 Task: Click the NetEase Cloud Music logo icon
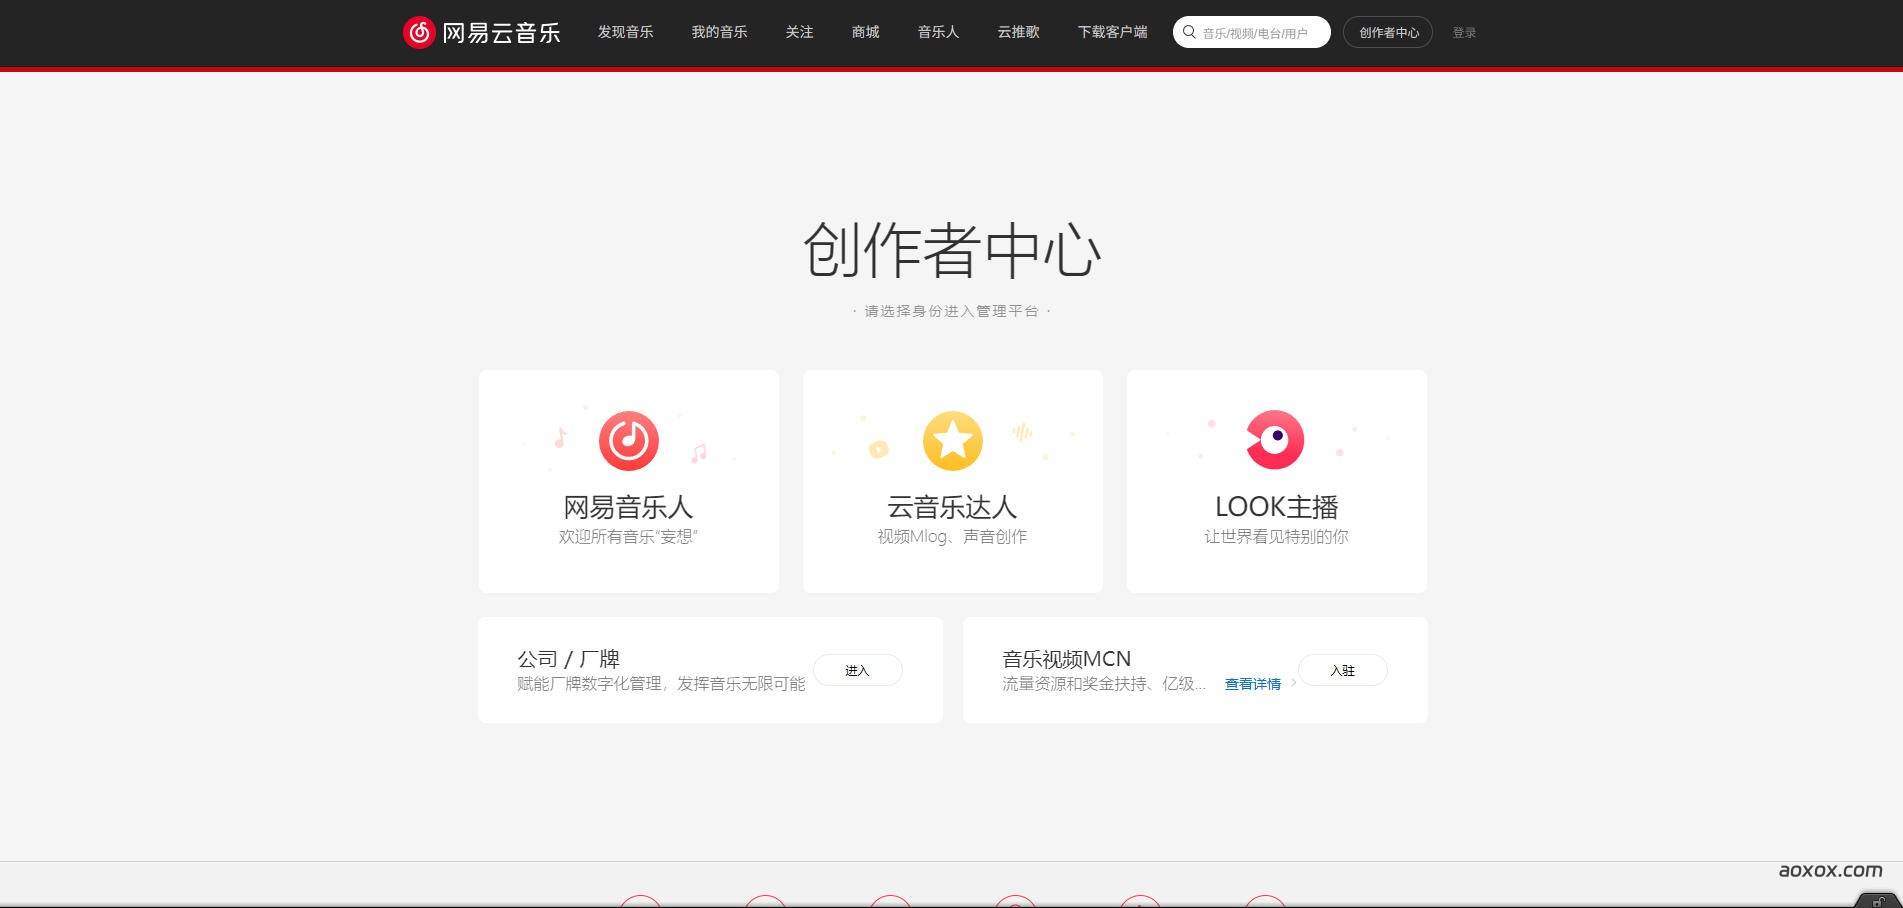tap(419, 32)
